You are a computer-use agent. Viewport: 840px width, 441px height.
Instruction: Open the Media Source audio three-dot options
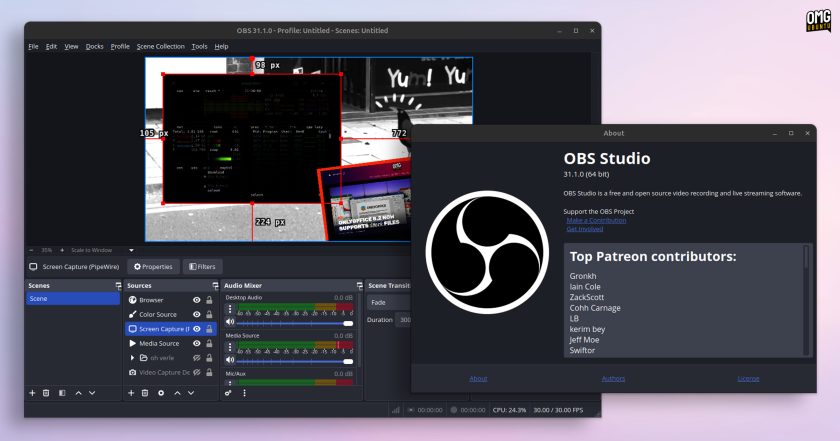coord(230,347)
